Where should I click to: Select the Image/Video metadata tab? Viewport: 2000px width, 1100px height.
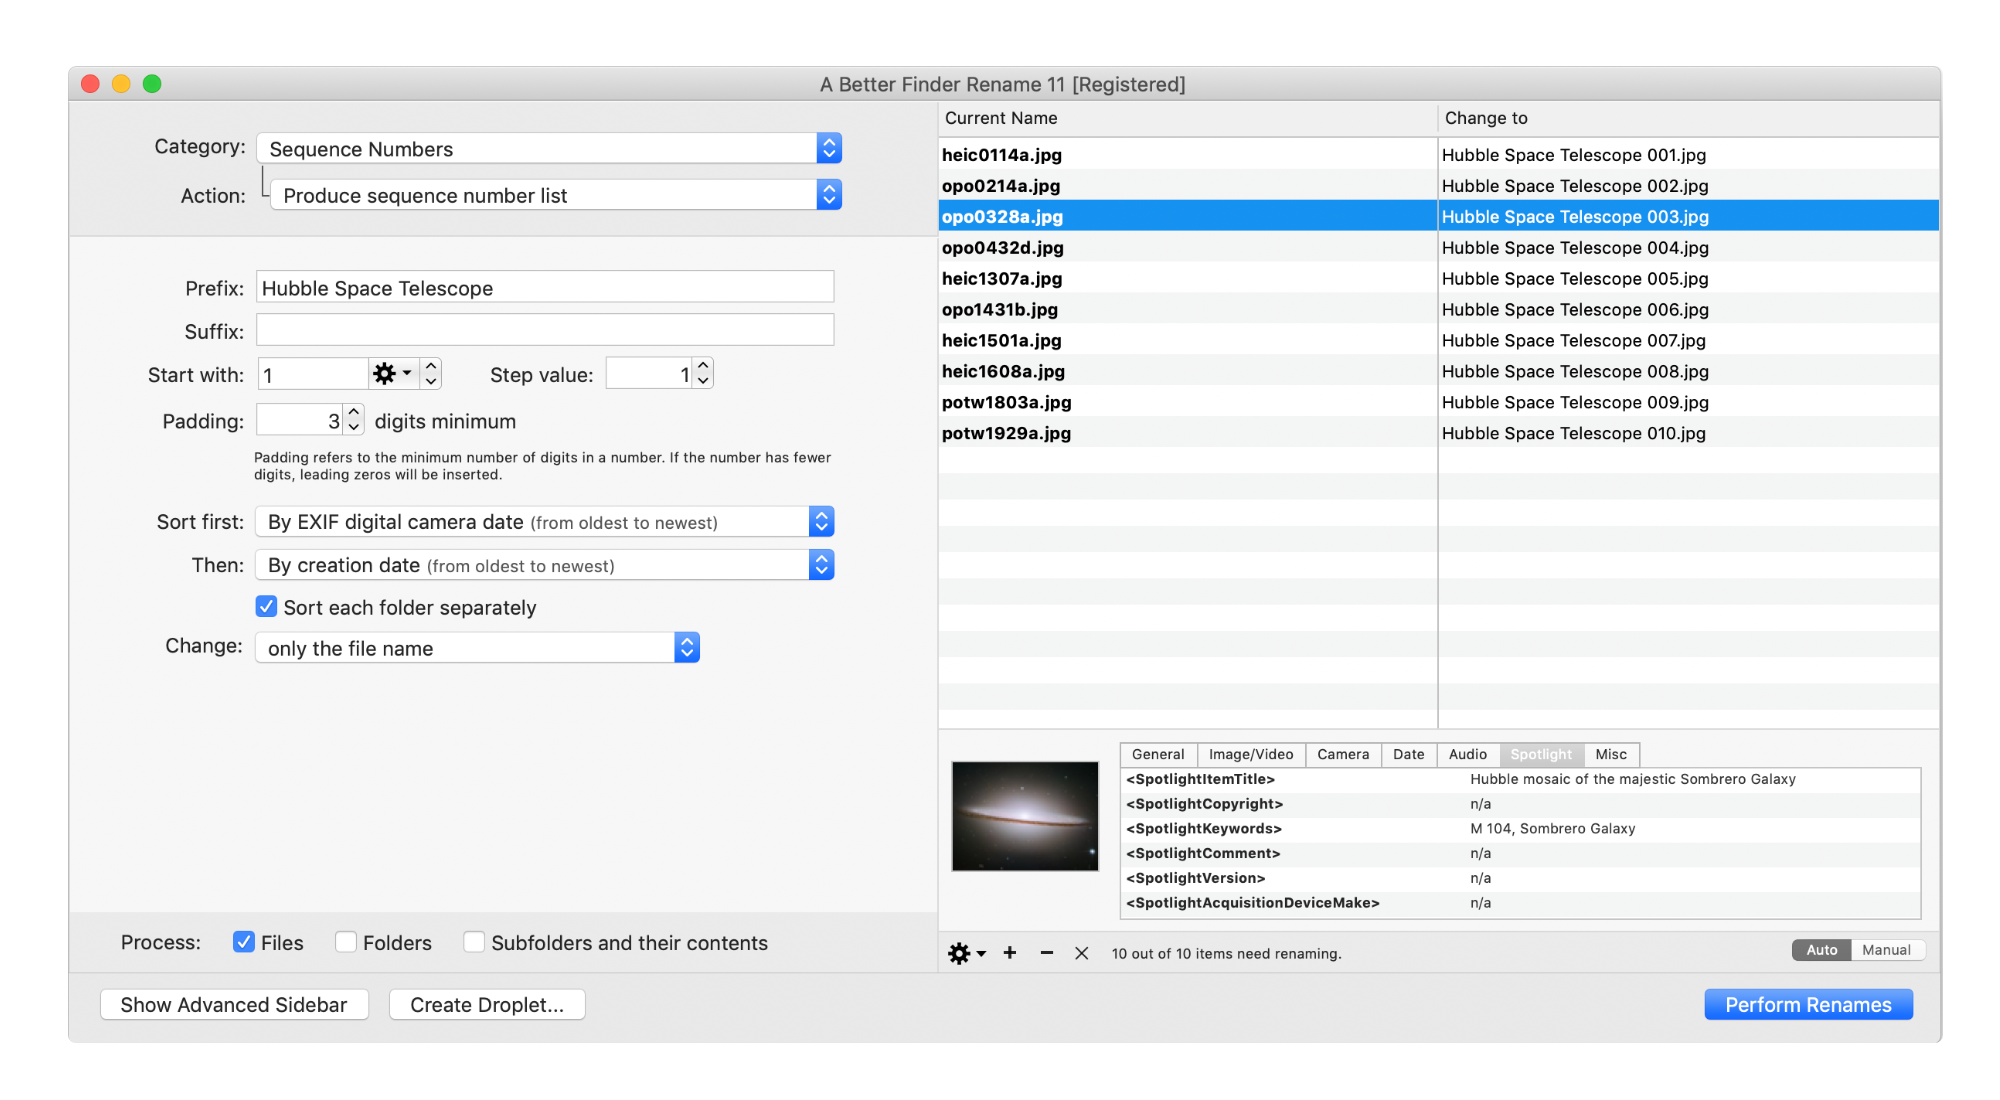click(x=1250, y=754)
